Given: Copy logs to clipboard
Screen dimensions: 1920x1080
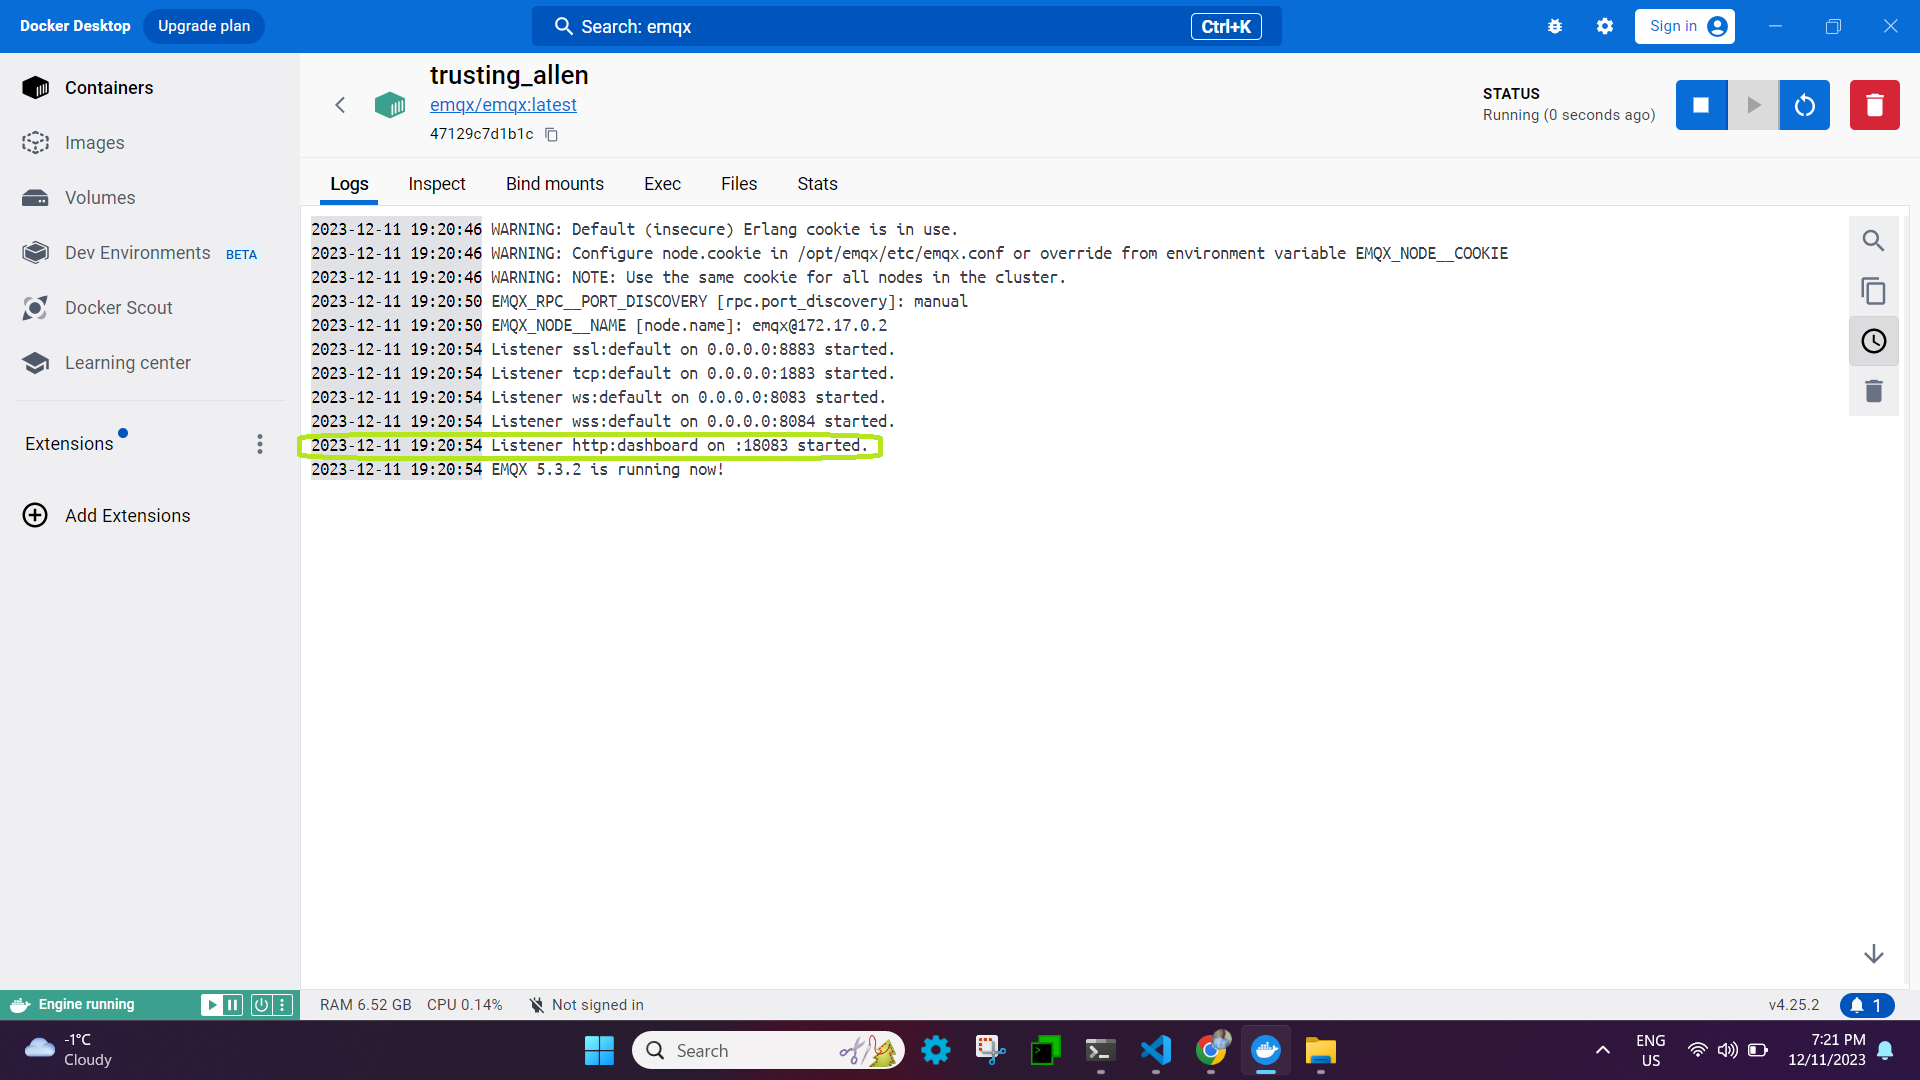Looking at the screenshot, I should click(1874, 291).
